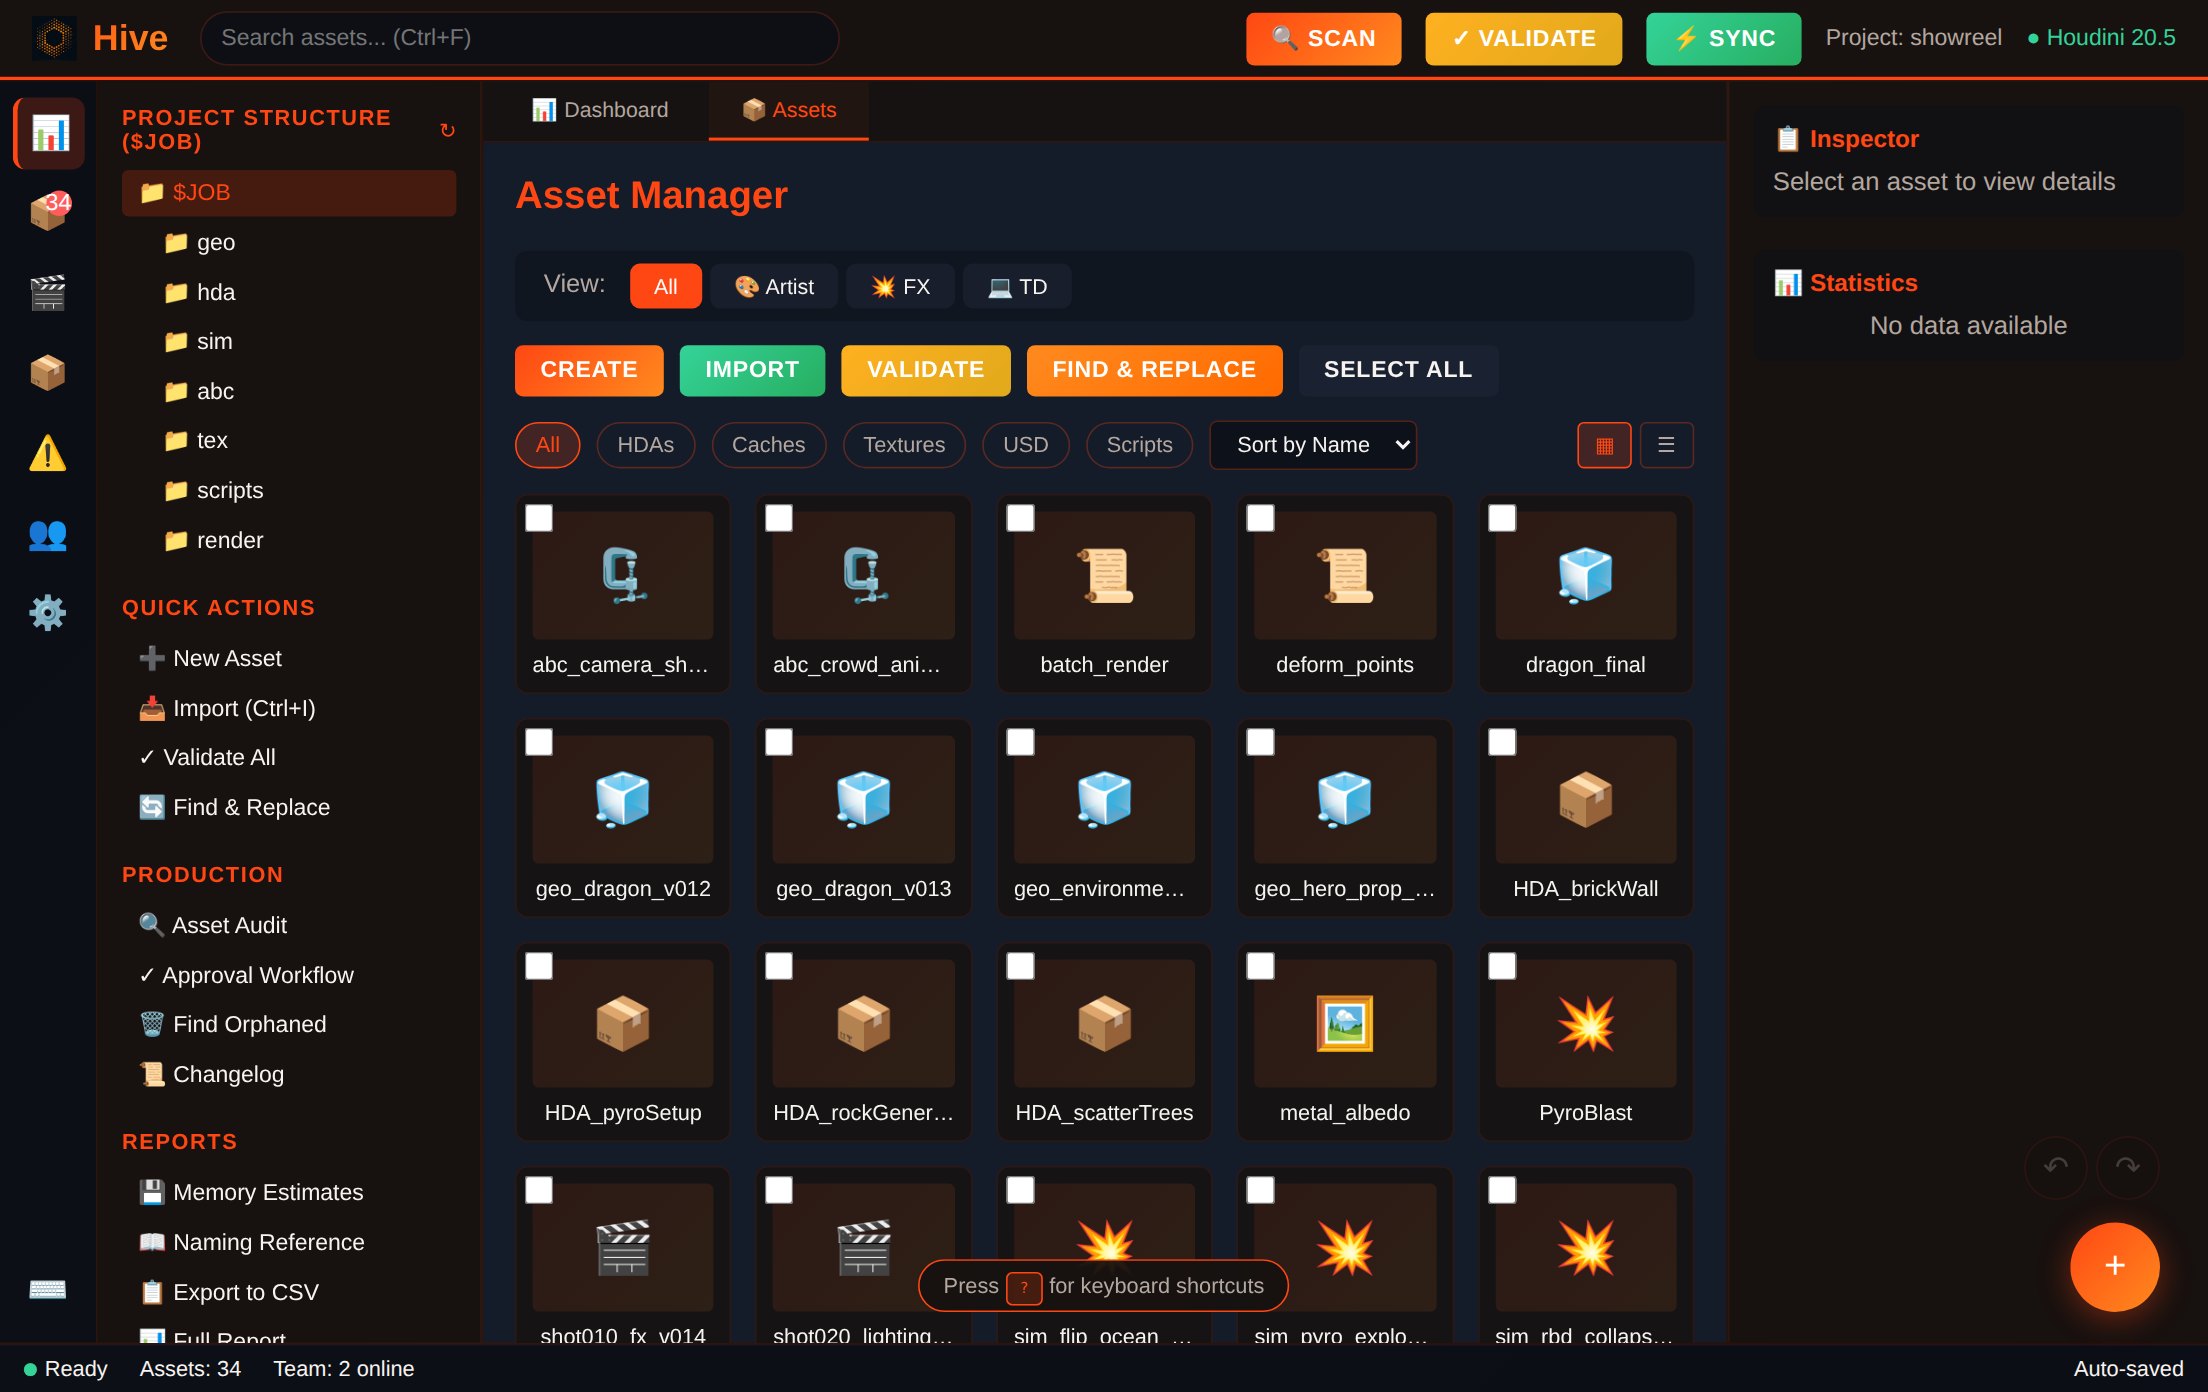Select the TD view mode
This screenshot has width=2208, height=1392.
coord(1017,287)
